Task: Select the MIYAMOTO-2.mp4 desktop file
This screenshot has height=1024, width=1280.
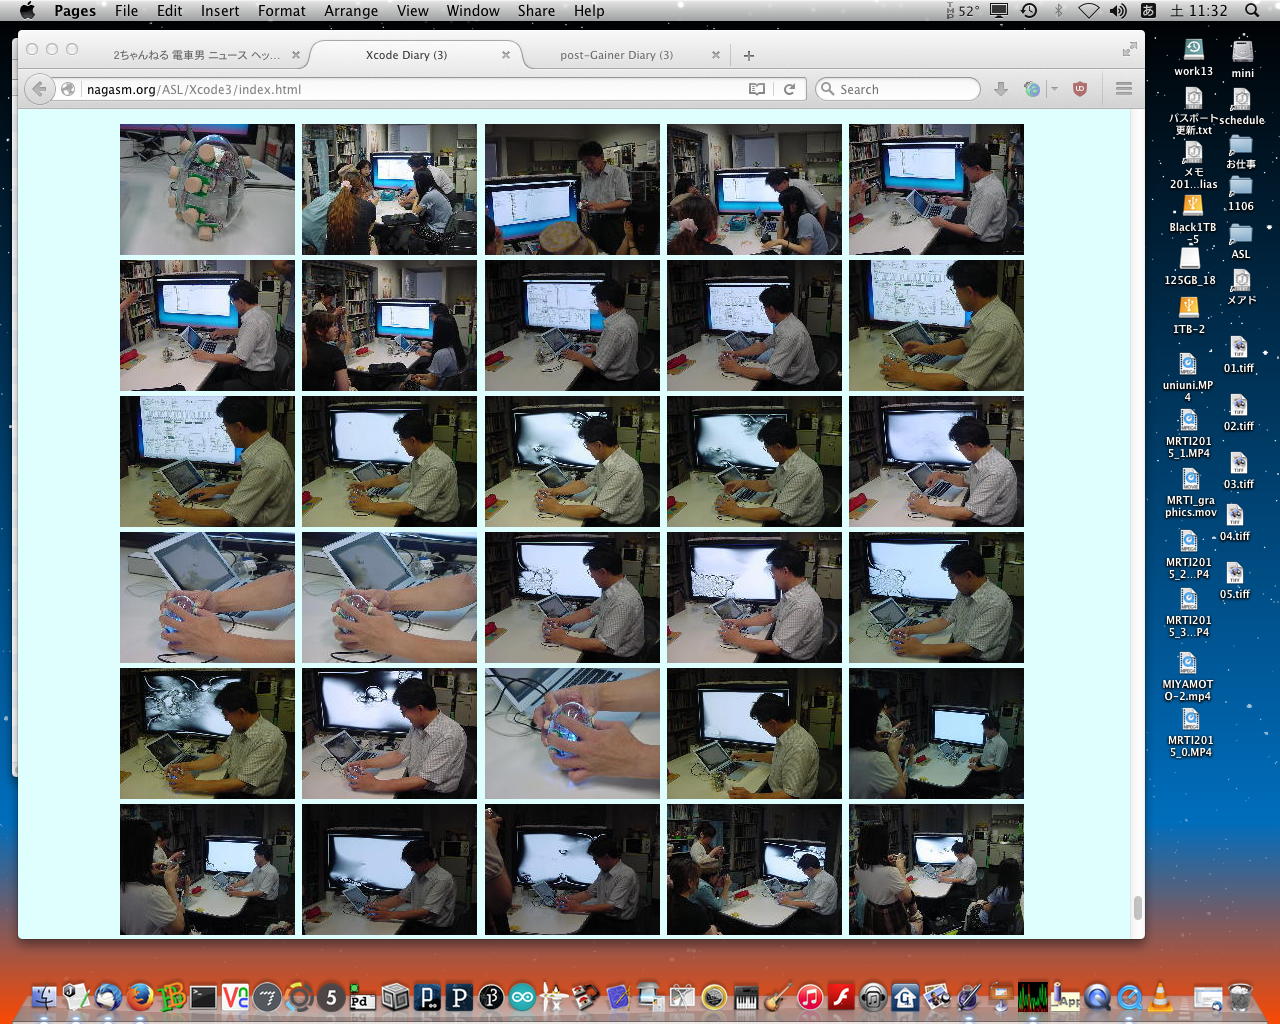Action: (1187, 677)
